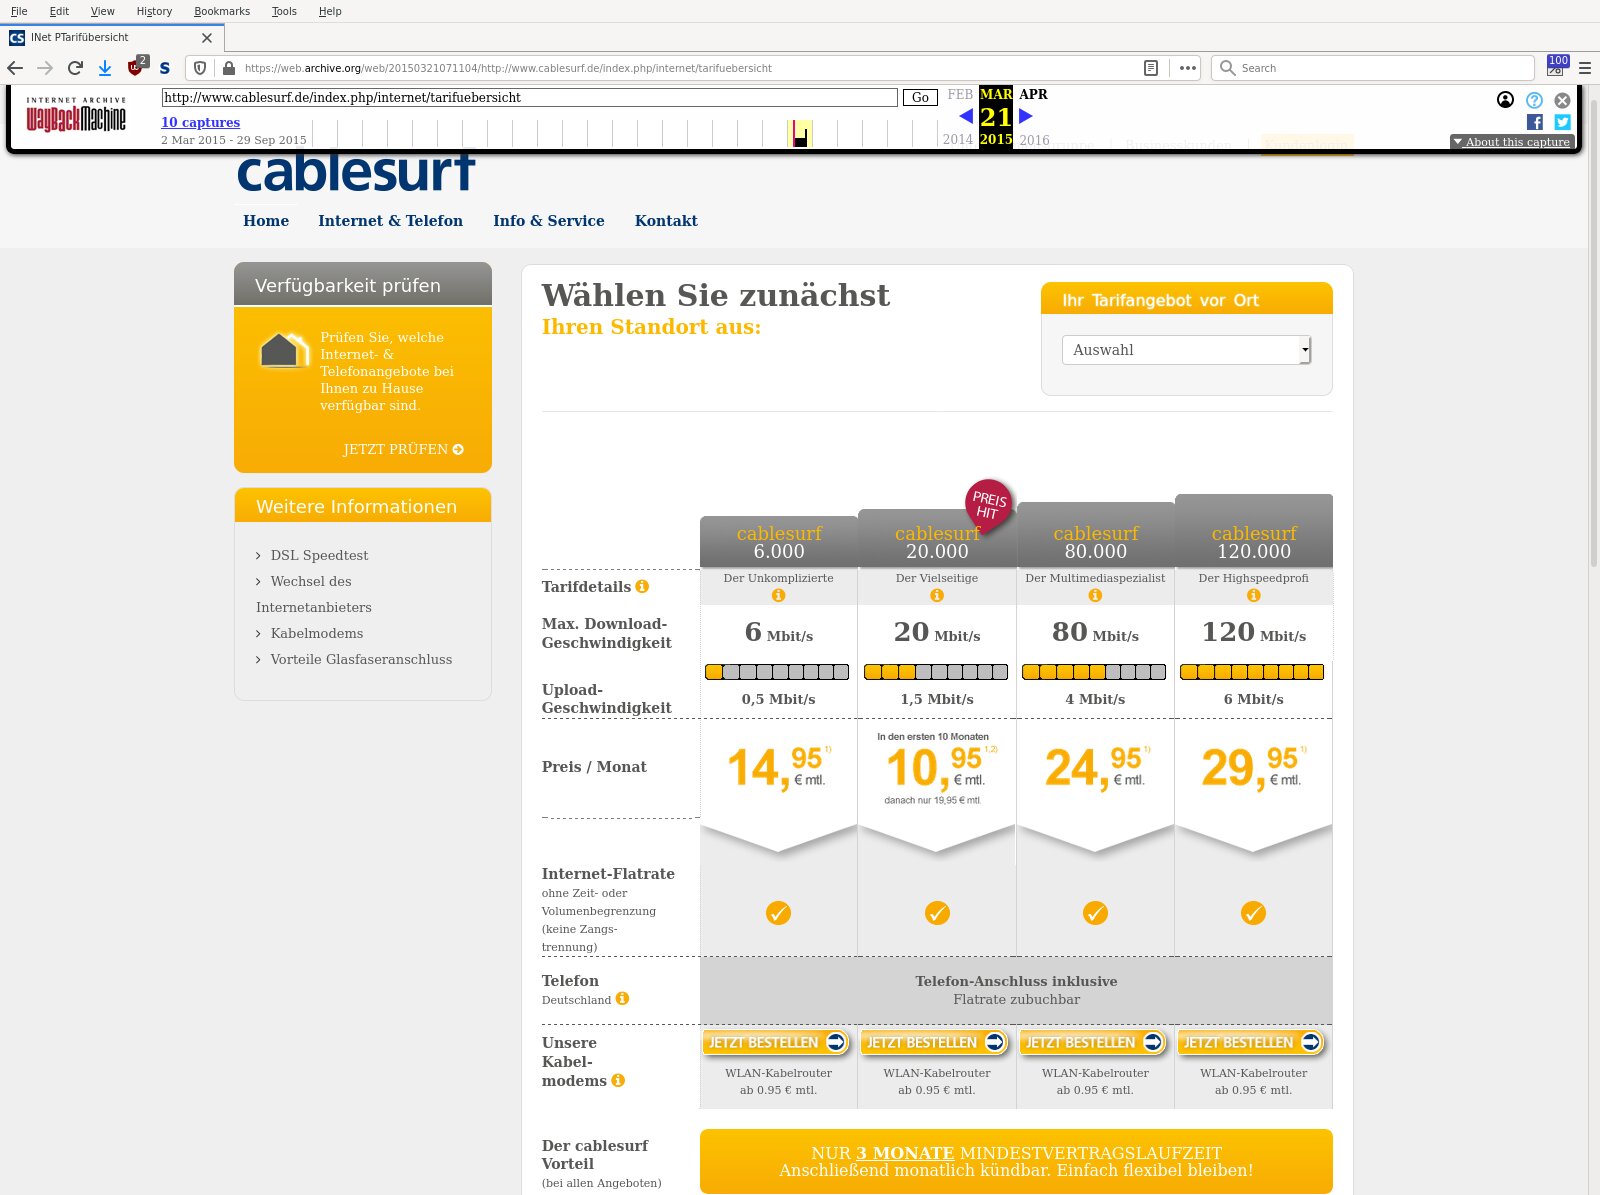Click the Internet-Flatrate checkmark for cablesurf 6.000
The height and width of the screenshot is (1195, 1600).
coord(778,913)
